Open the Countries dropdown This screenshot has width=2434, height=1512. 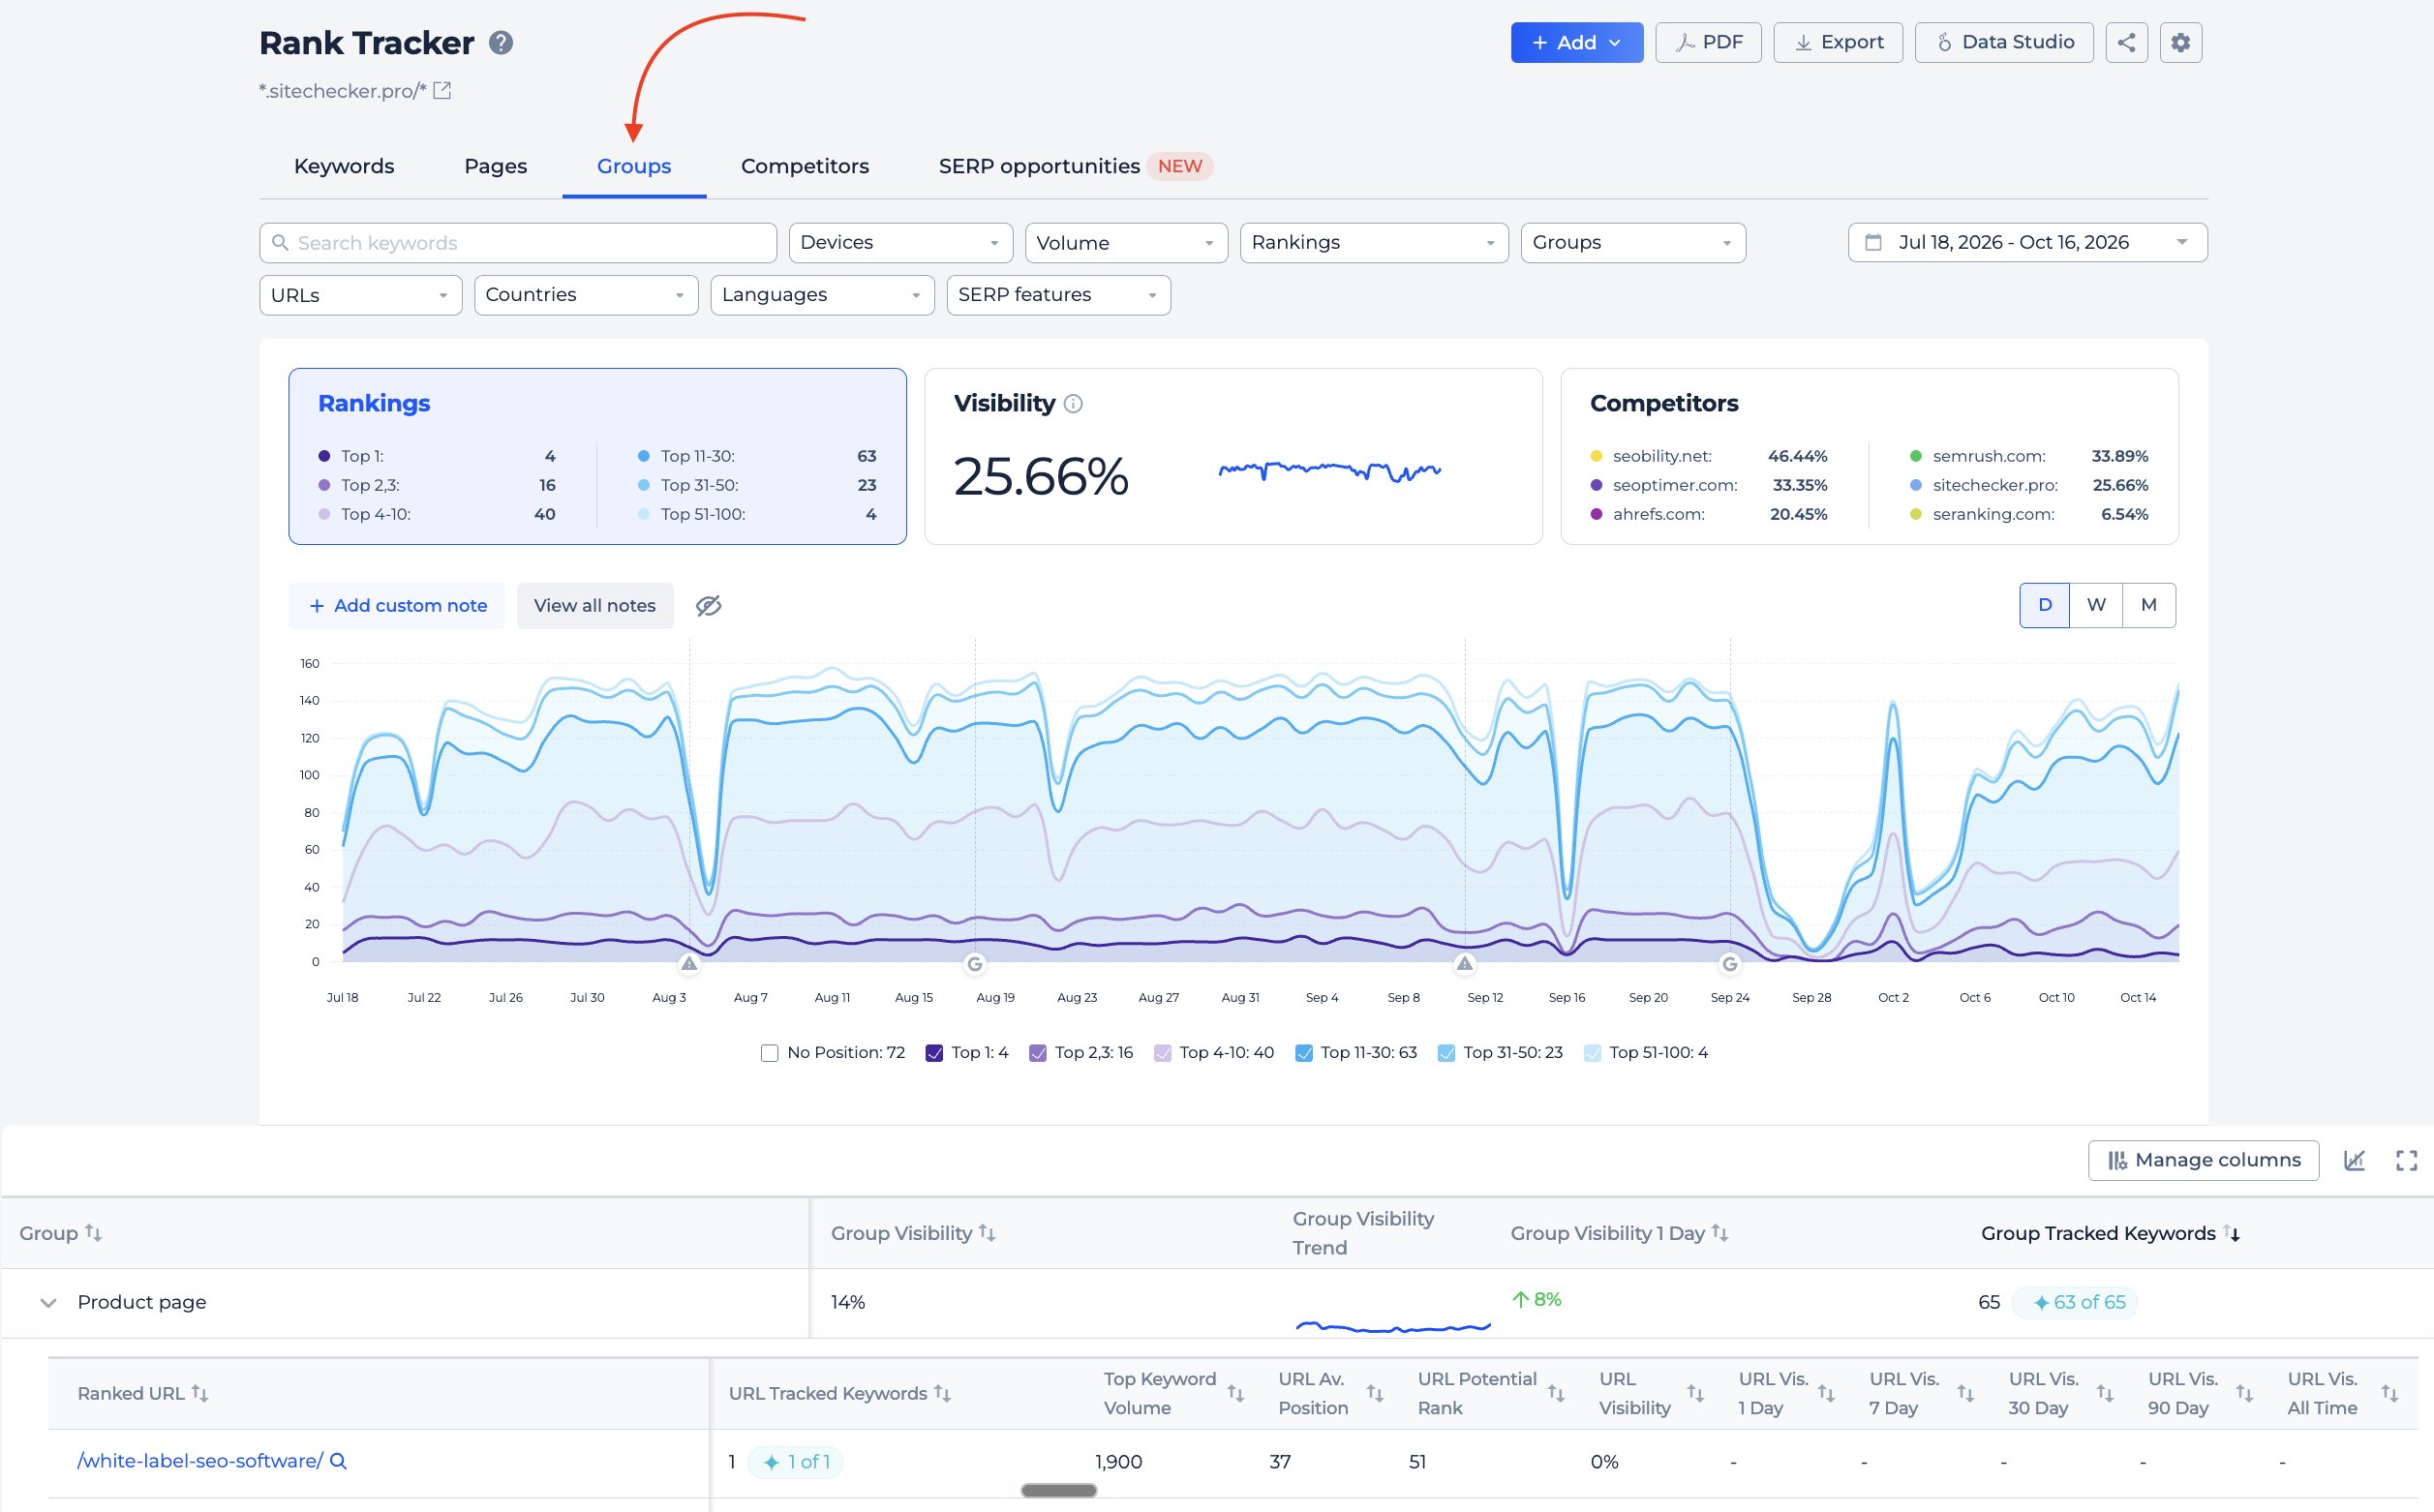(x=586, y=295)
